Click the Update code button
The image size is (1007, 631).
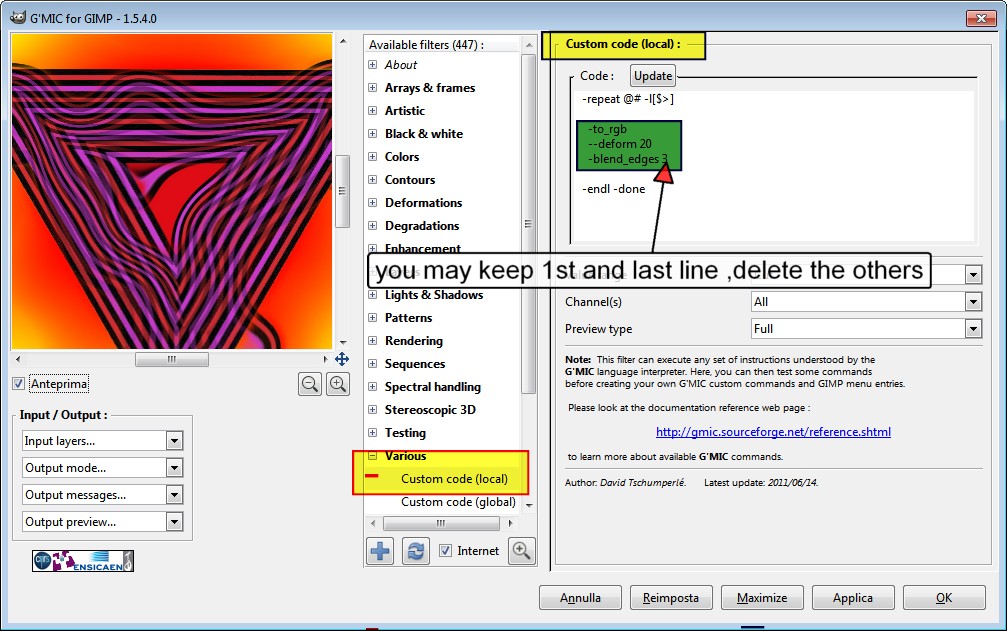coord(653,76)
